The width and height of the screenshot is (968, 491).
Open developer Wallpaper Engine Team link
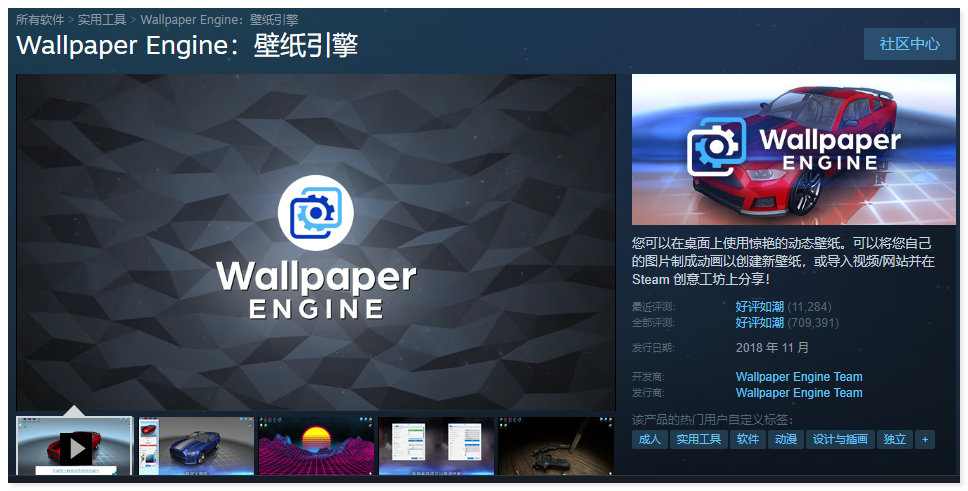coord(799,377)
